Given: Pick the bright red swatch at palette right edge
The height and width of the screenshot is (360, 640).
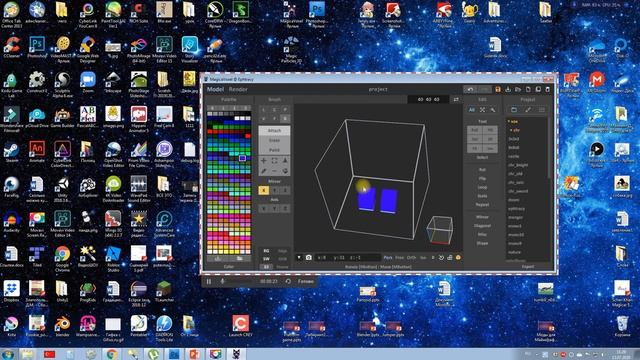Looking at the screenshot, I should pyautogui.click(x=247, y=136).
